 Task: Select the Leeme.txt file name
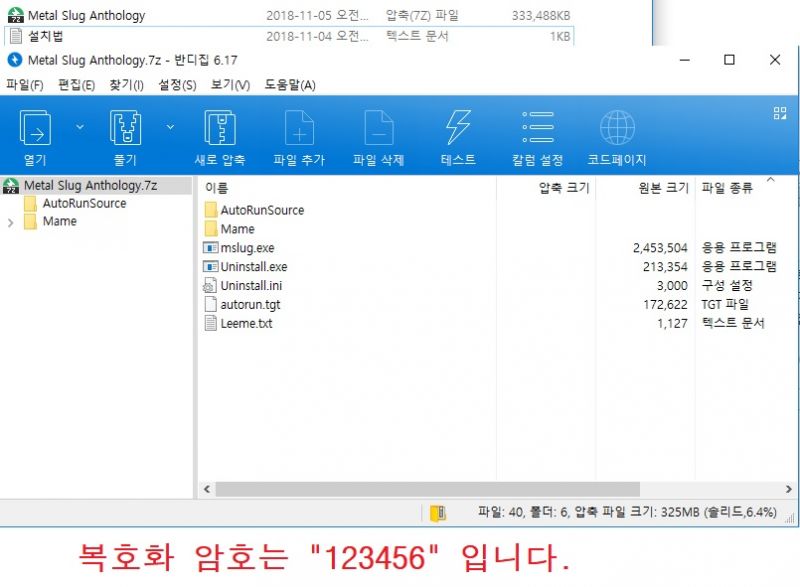pos(246,323)
